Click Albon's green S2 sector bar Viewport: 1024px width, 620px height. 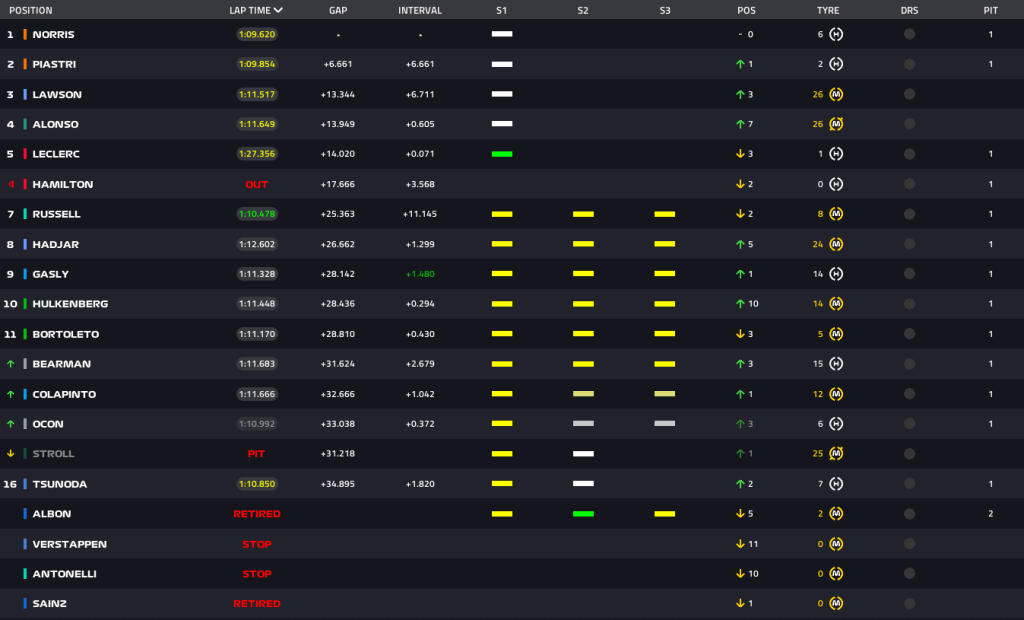click(x=583, y=514)
